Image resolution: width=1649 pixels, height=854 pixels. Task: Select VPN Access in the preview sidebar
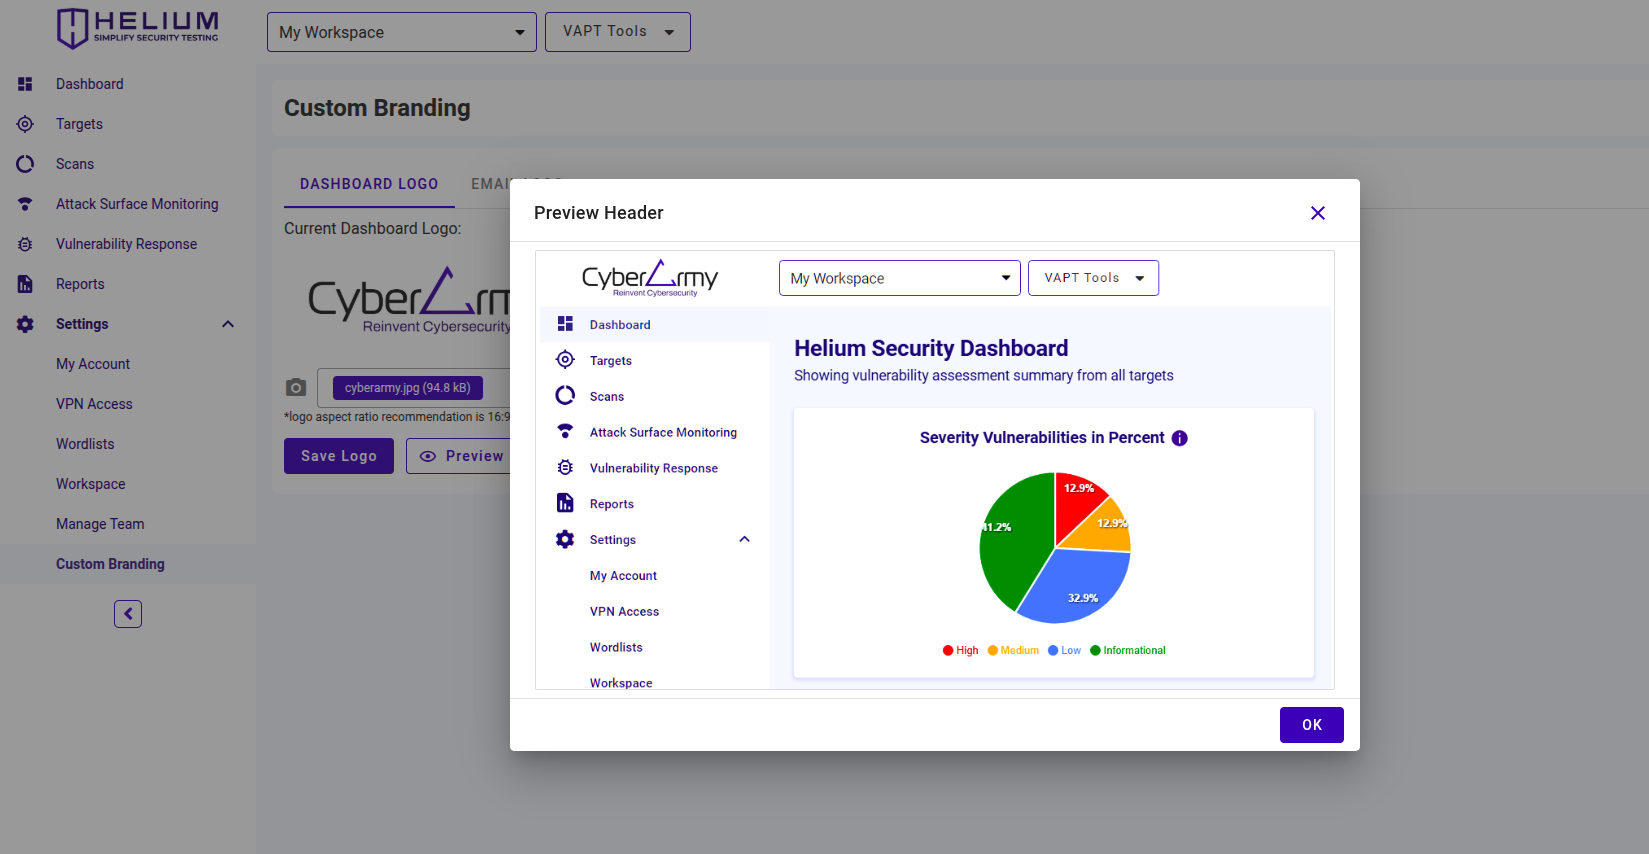pyautogui.click(x=624, y=612)
